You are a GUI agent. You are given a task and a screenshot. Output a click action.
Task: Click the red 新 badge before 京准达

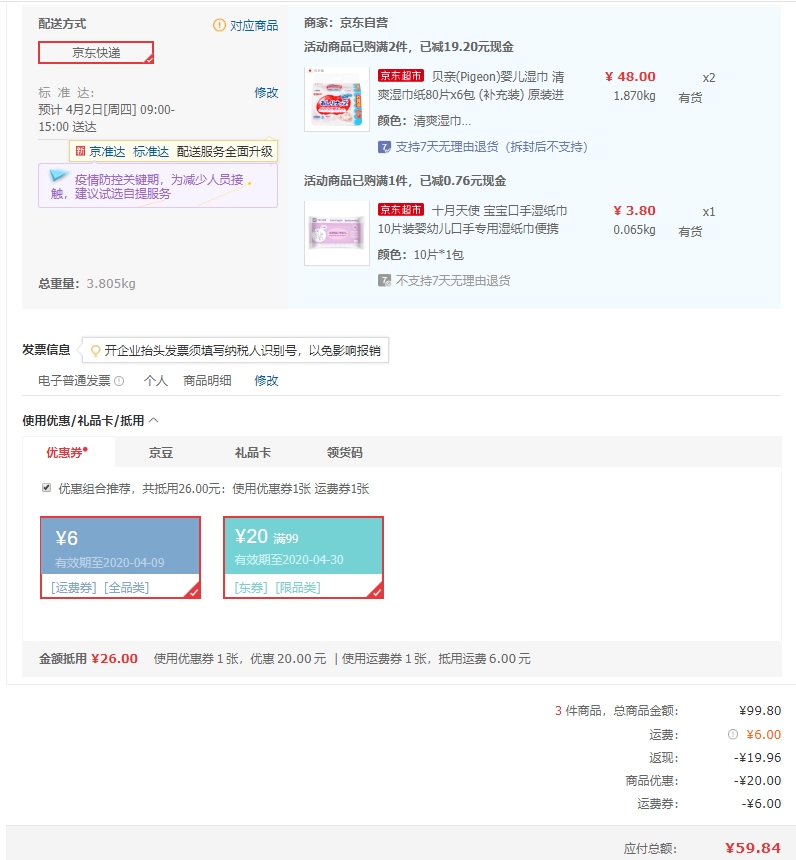81,151
